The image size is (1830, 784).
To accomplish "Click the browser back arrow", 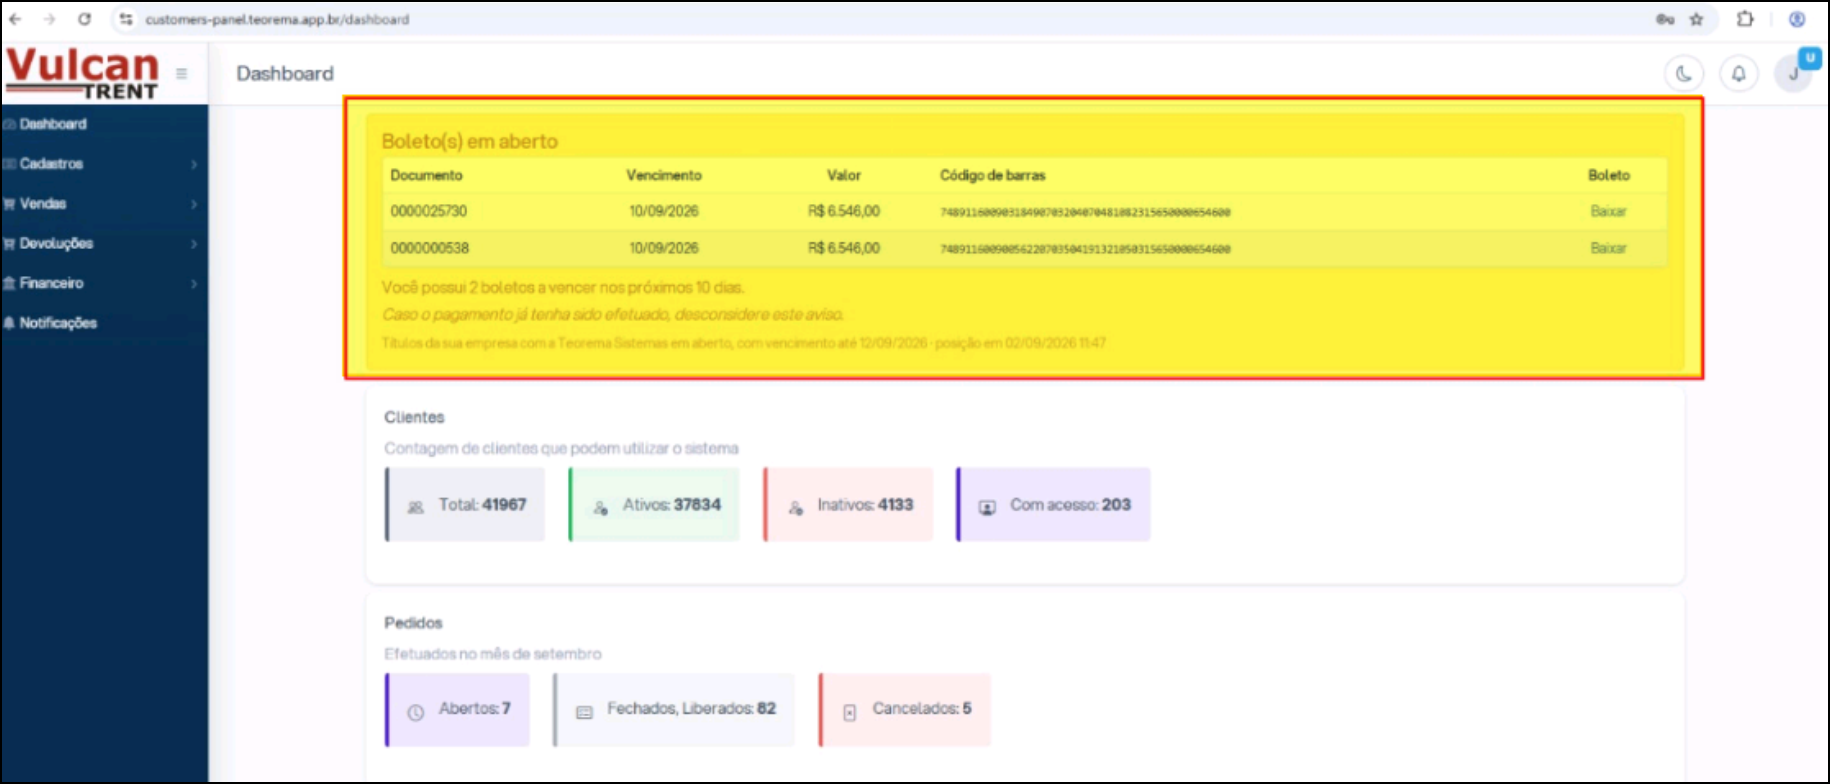I will coord(15,19).
